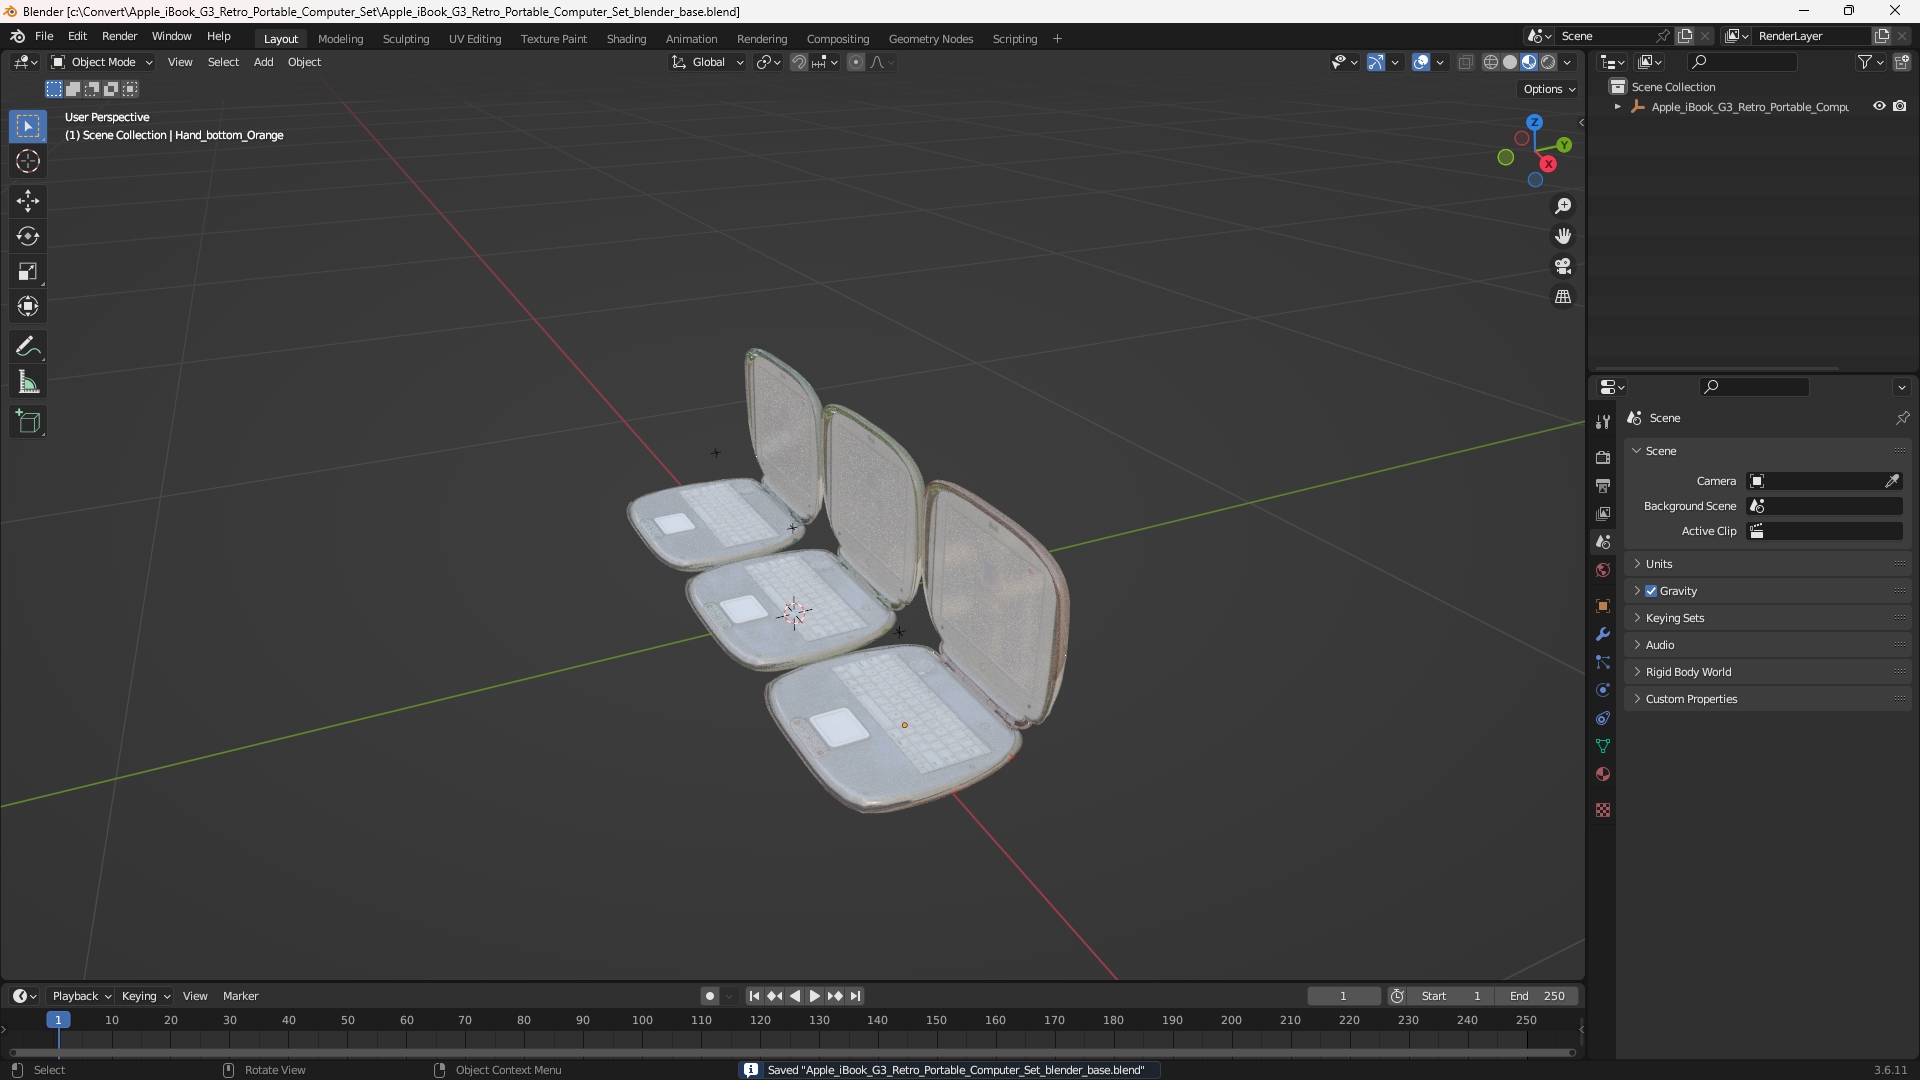Switch to rendered viewport shading

point(1548,62)
